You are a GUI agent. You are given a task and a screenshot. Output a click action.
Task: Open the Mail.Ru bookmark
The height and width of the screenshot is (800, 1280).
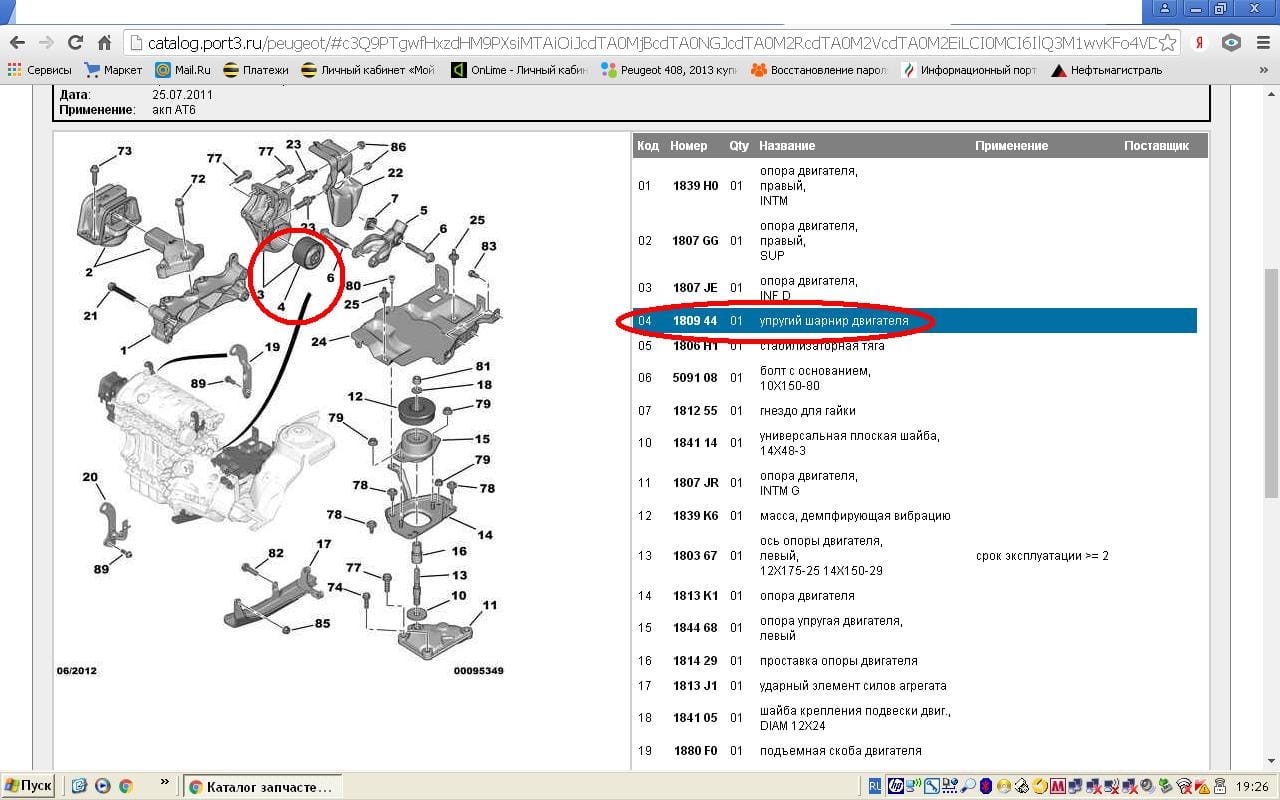pos(184,70)
